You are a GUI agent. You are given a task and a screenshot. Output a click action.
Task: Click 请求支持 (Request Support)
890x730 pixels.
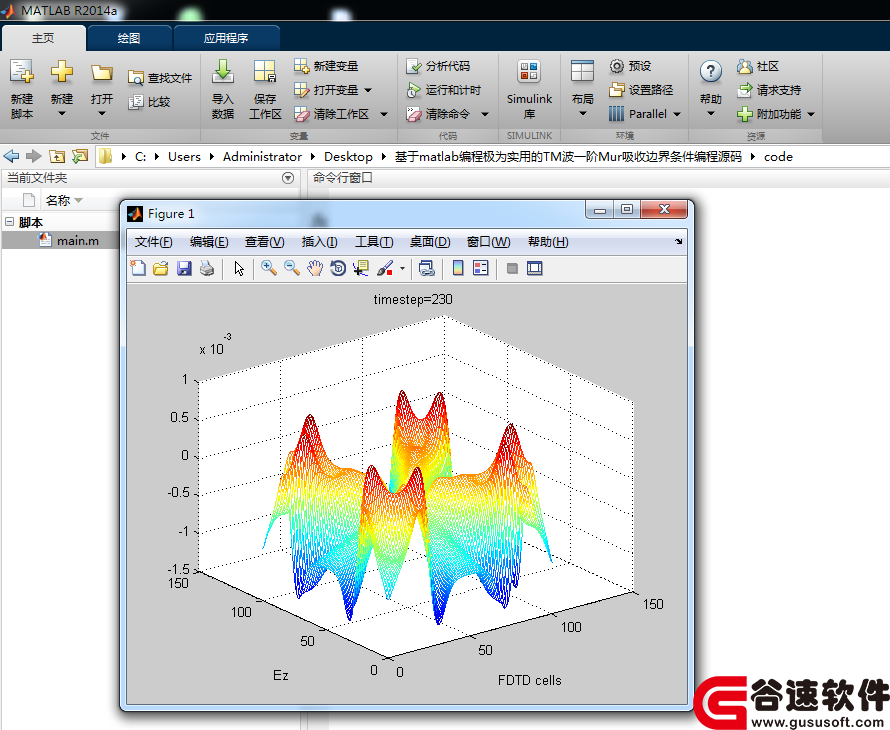(769, 90)
